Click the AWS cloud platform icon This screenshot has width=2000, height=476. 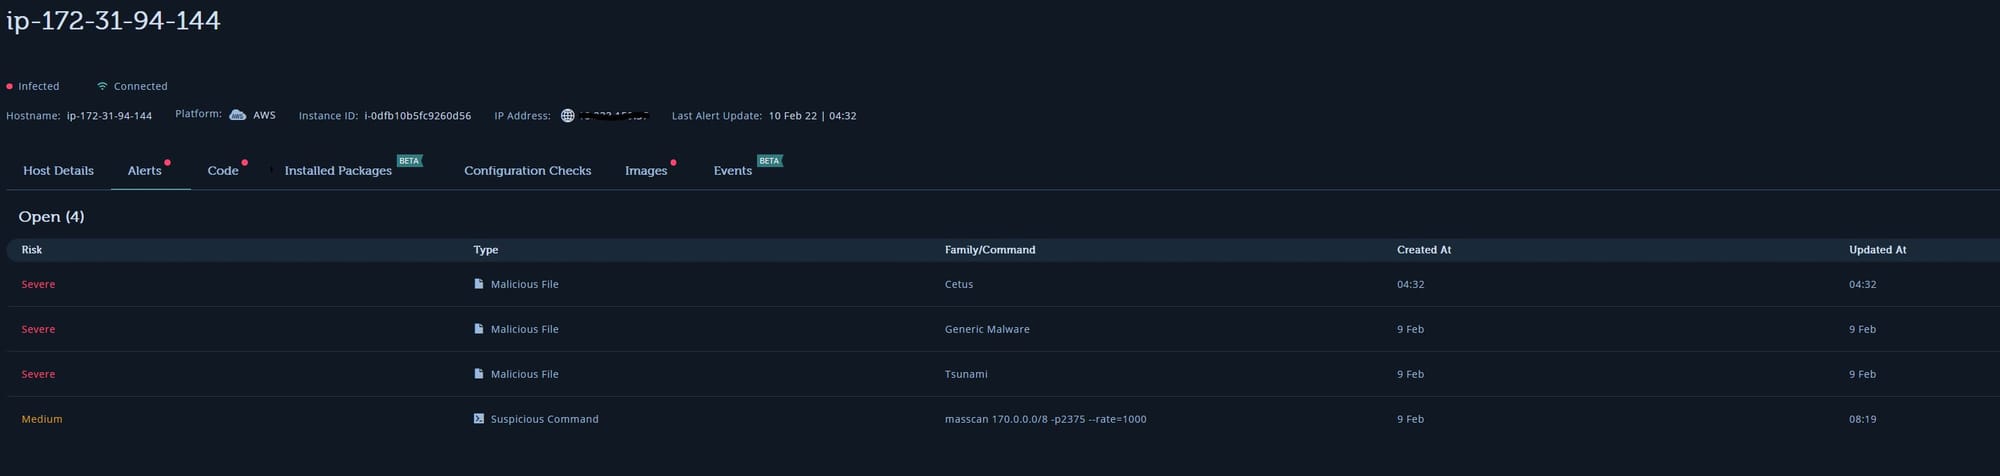click(x=237, y=115)
